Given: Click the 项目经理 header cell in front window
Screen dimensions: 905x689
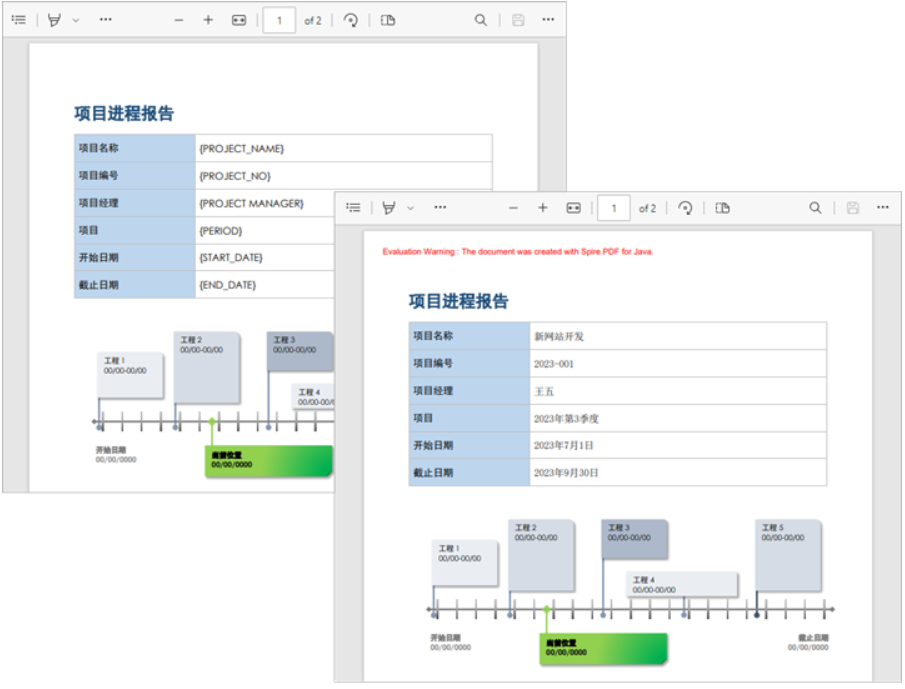Looking at the screenshot, I should (469, 391).
